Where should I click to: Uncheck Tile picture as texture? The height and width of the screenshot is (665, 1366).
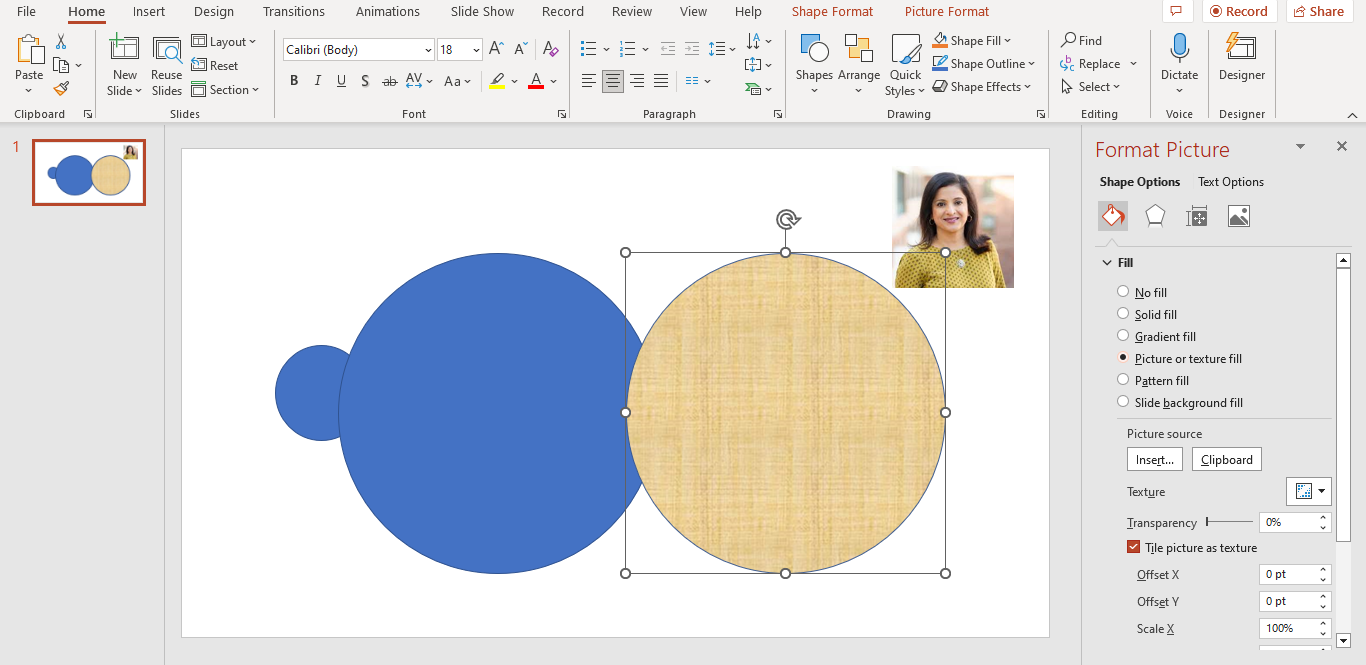point(1133,547)
